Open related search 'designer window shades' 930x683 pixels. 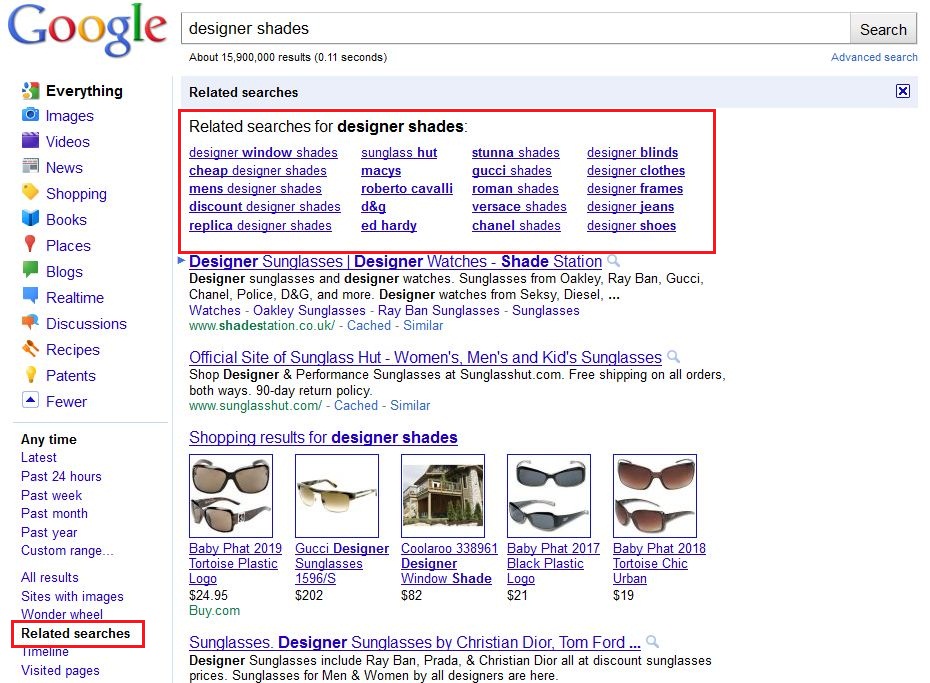pyautogui.click(x=263, y=152)
